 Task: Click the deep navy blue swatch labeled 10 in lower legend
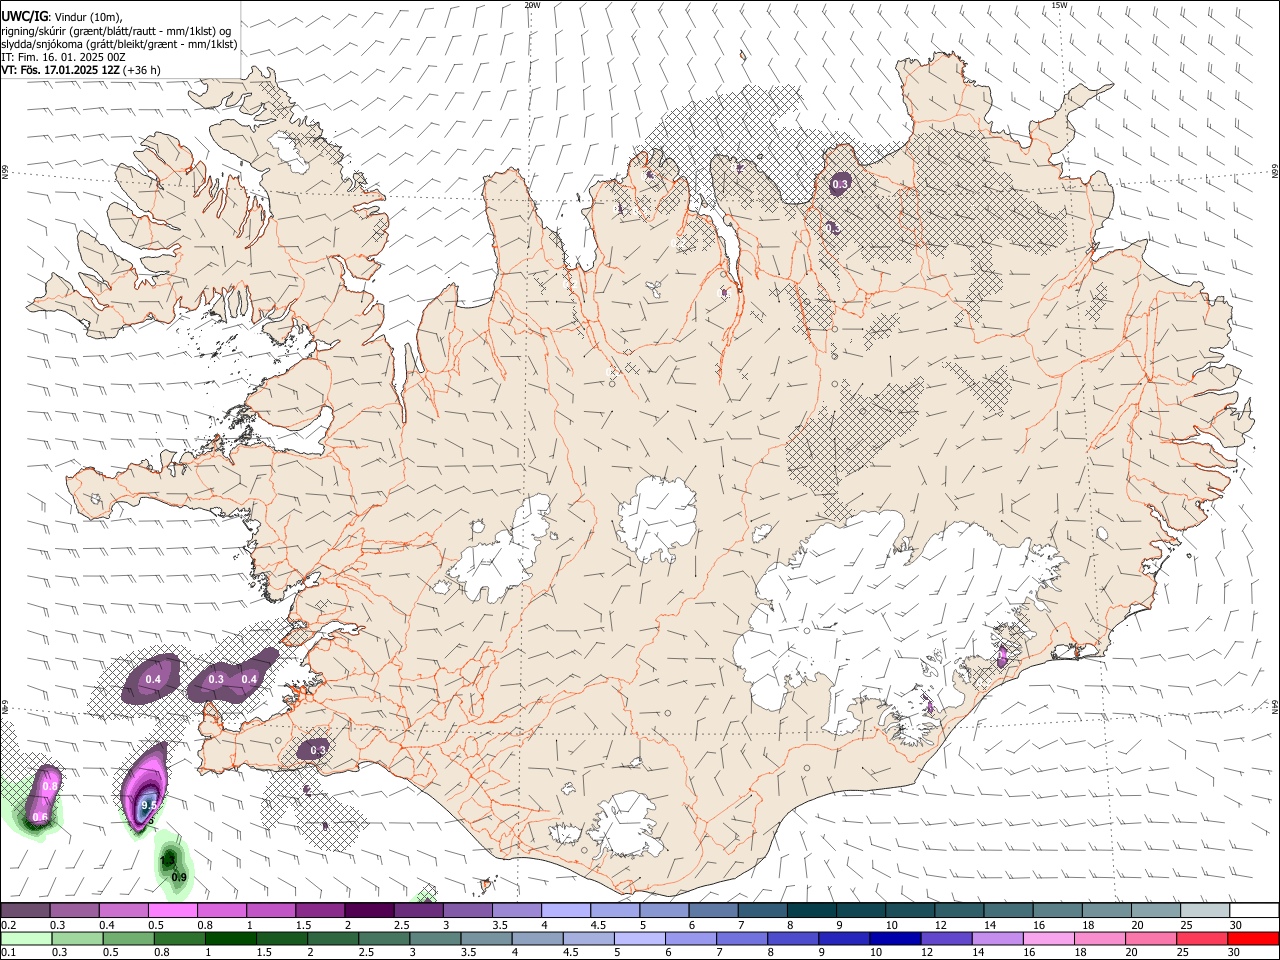(893, 938)
